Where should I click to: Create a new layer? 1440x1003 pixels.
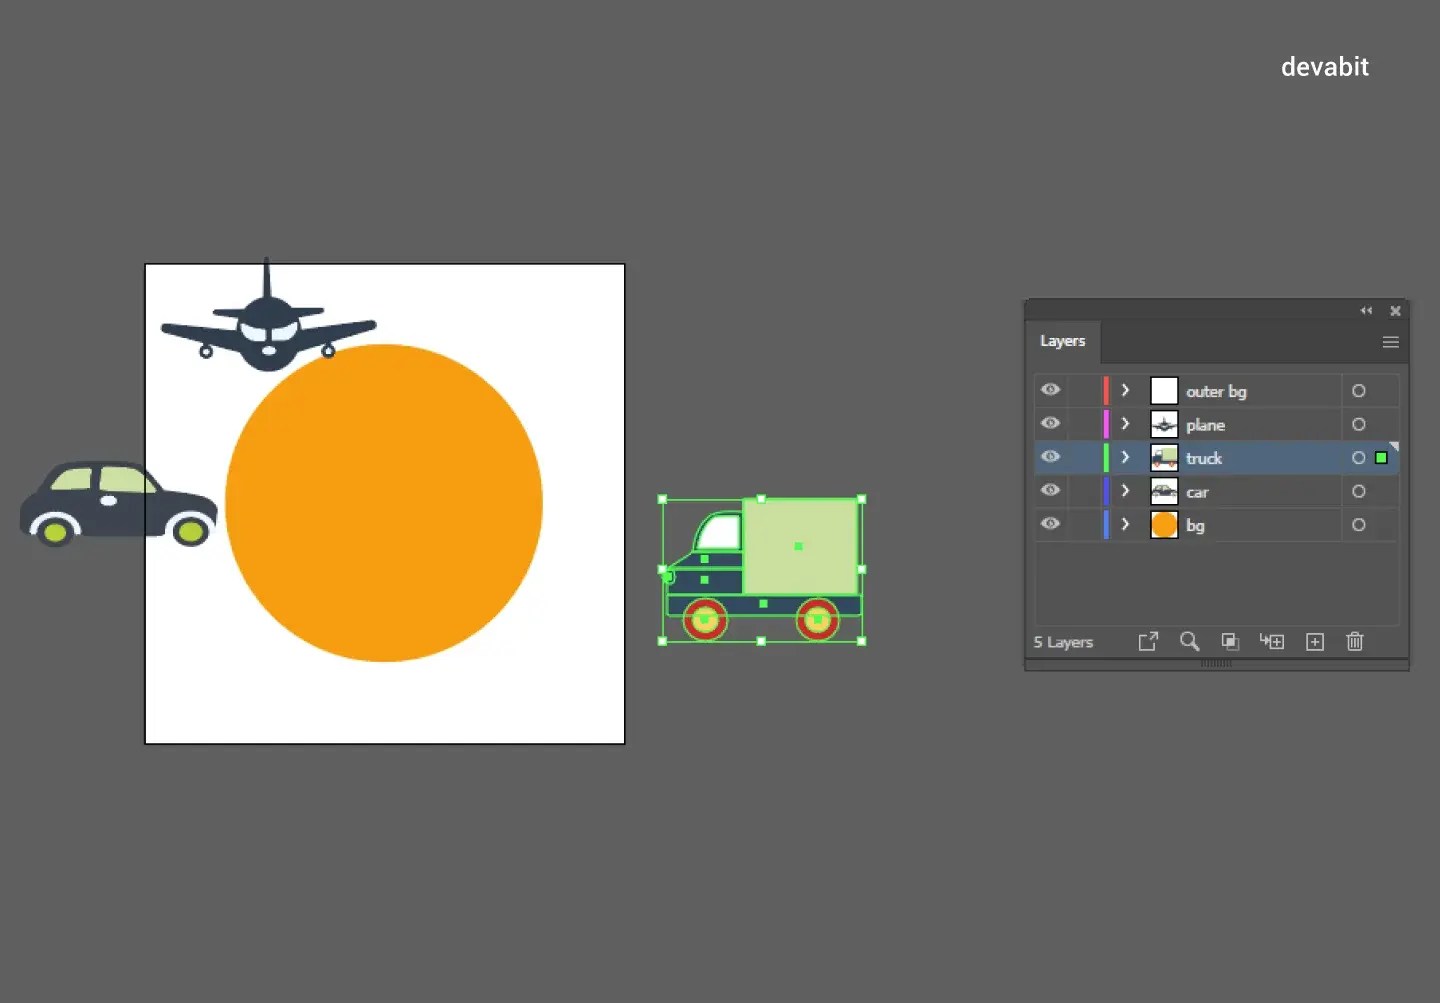click(1314, 642)
